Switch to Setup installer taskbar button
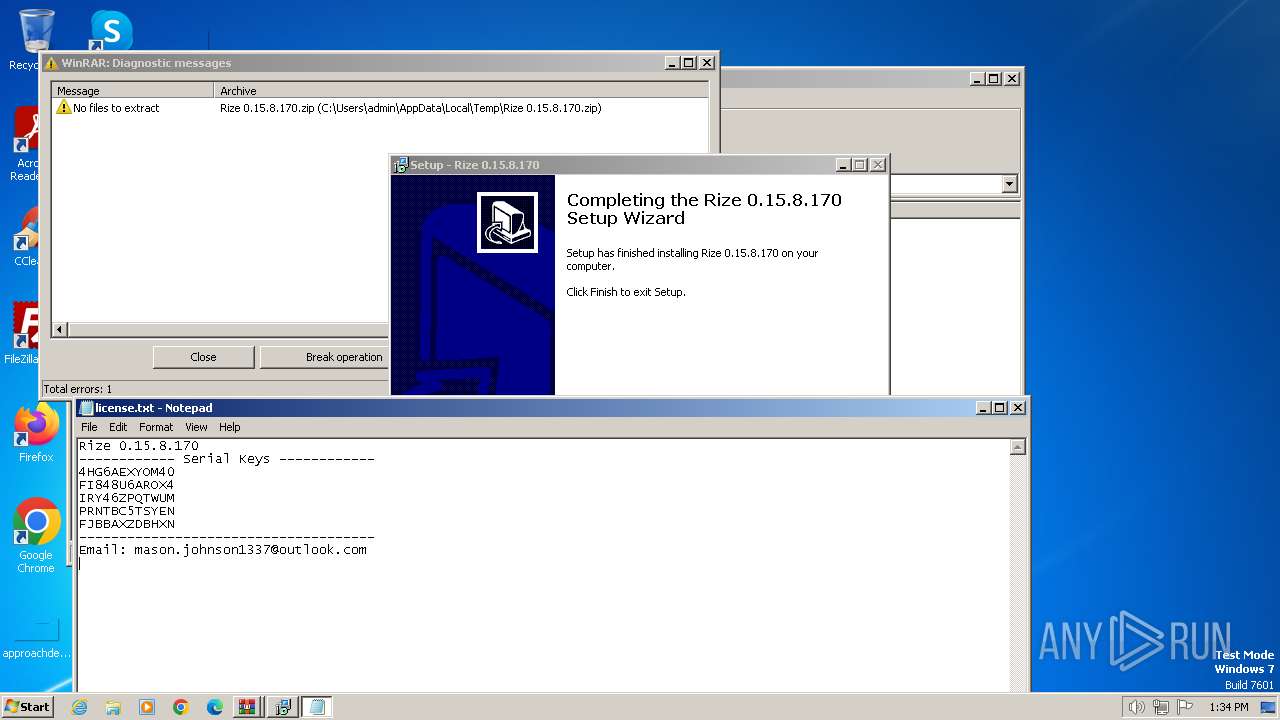This screenshot has width=1280, height=720. 282,707
